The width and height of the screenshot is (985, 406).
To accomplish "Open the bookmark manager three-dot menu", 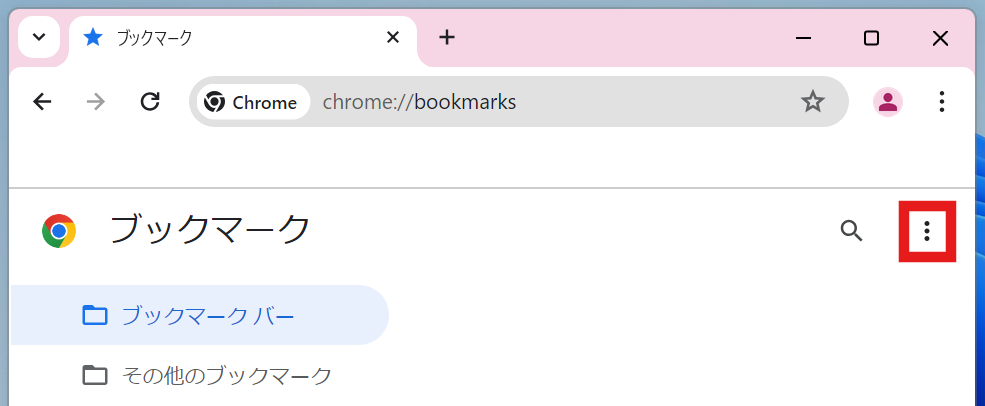I will [x=927, y=231].
